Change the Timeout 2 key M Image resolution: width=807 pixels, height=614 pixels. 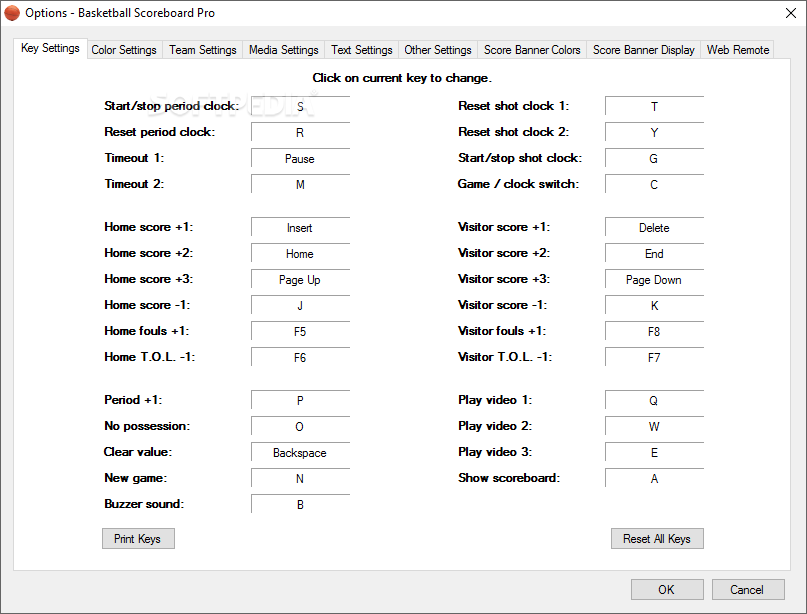pos(301,184)
